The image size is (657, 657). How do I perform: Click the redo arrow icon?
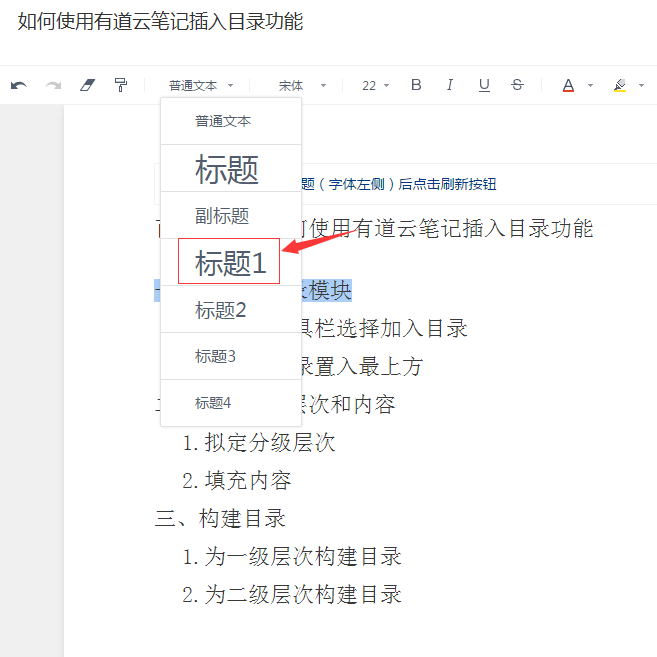[53, 85]
